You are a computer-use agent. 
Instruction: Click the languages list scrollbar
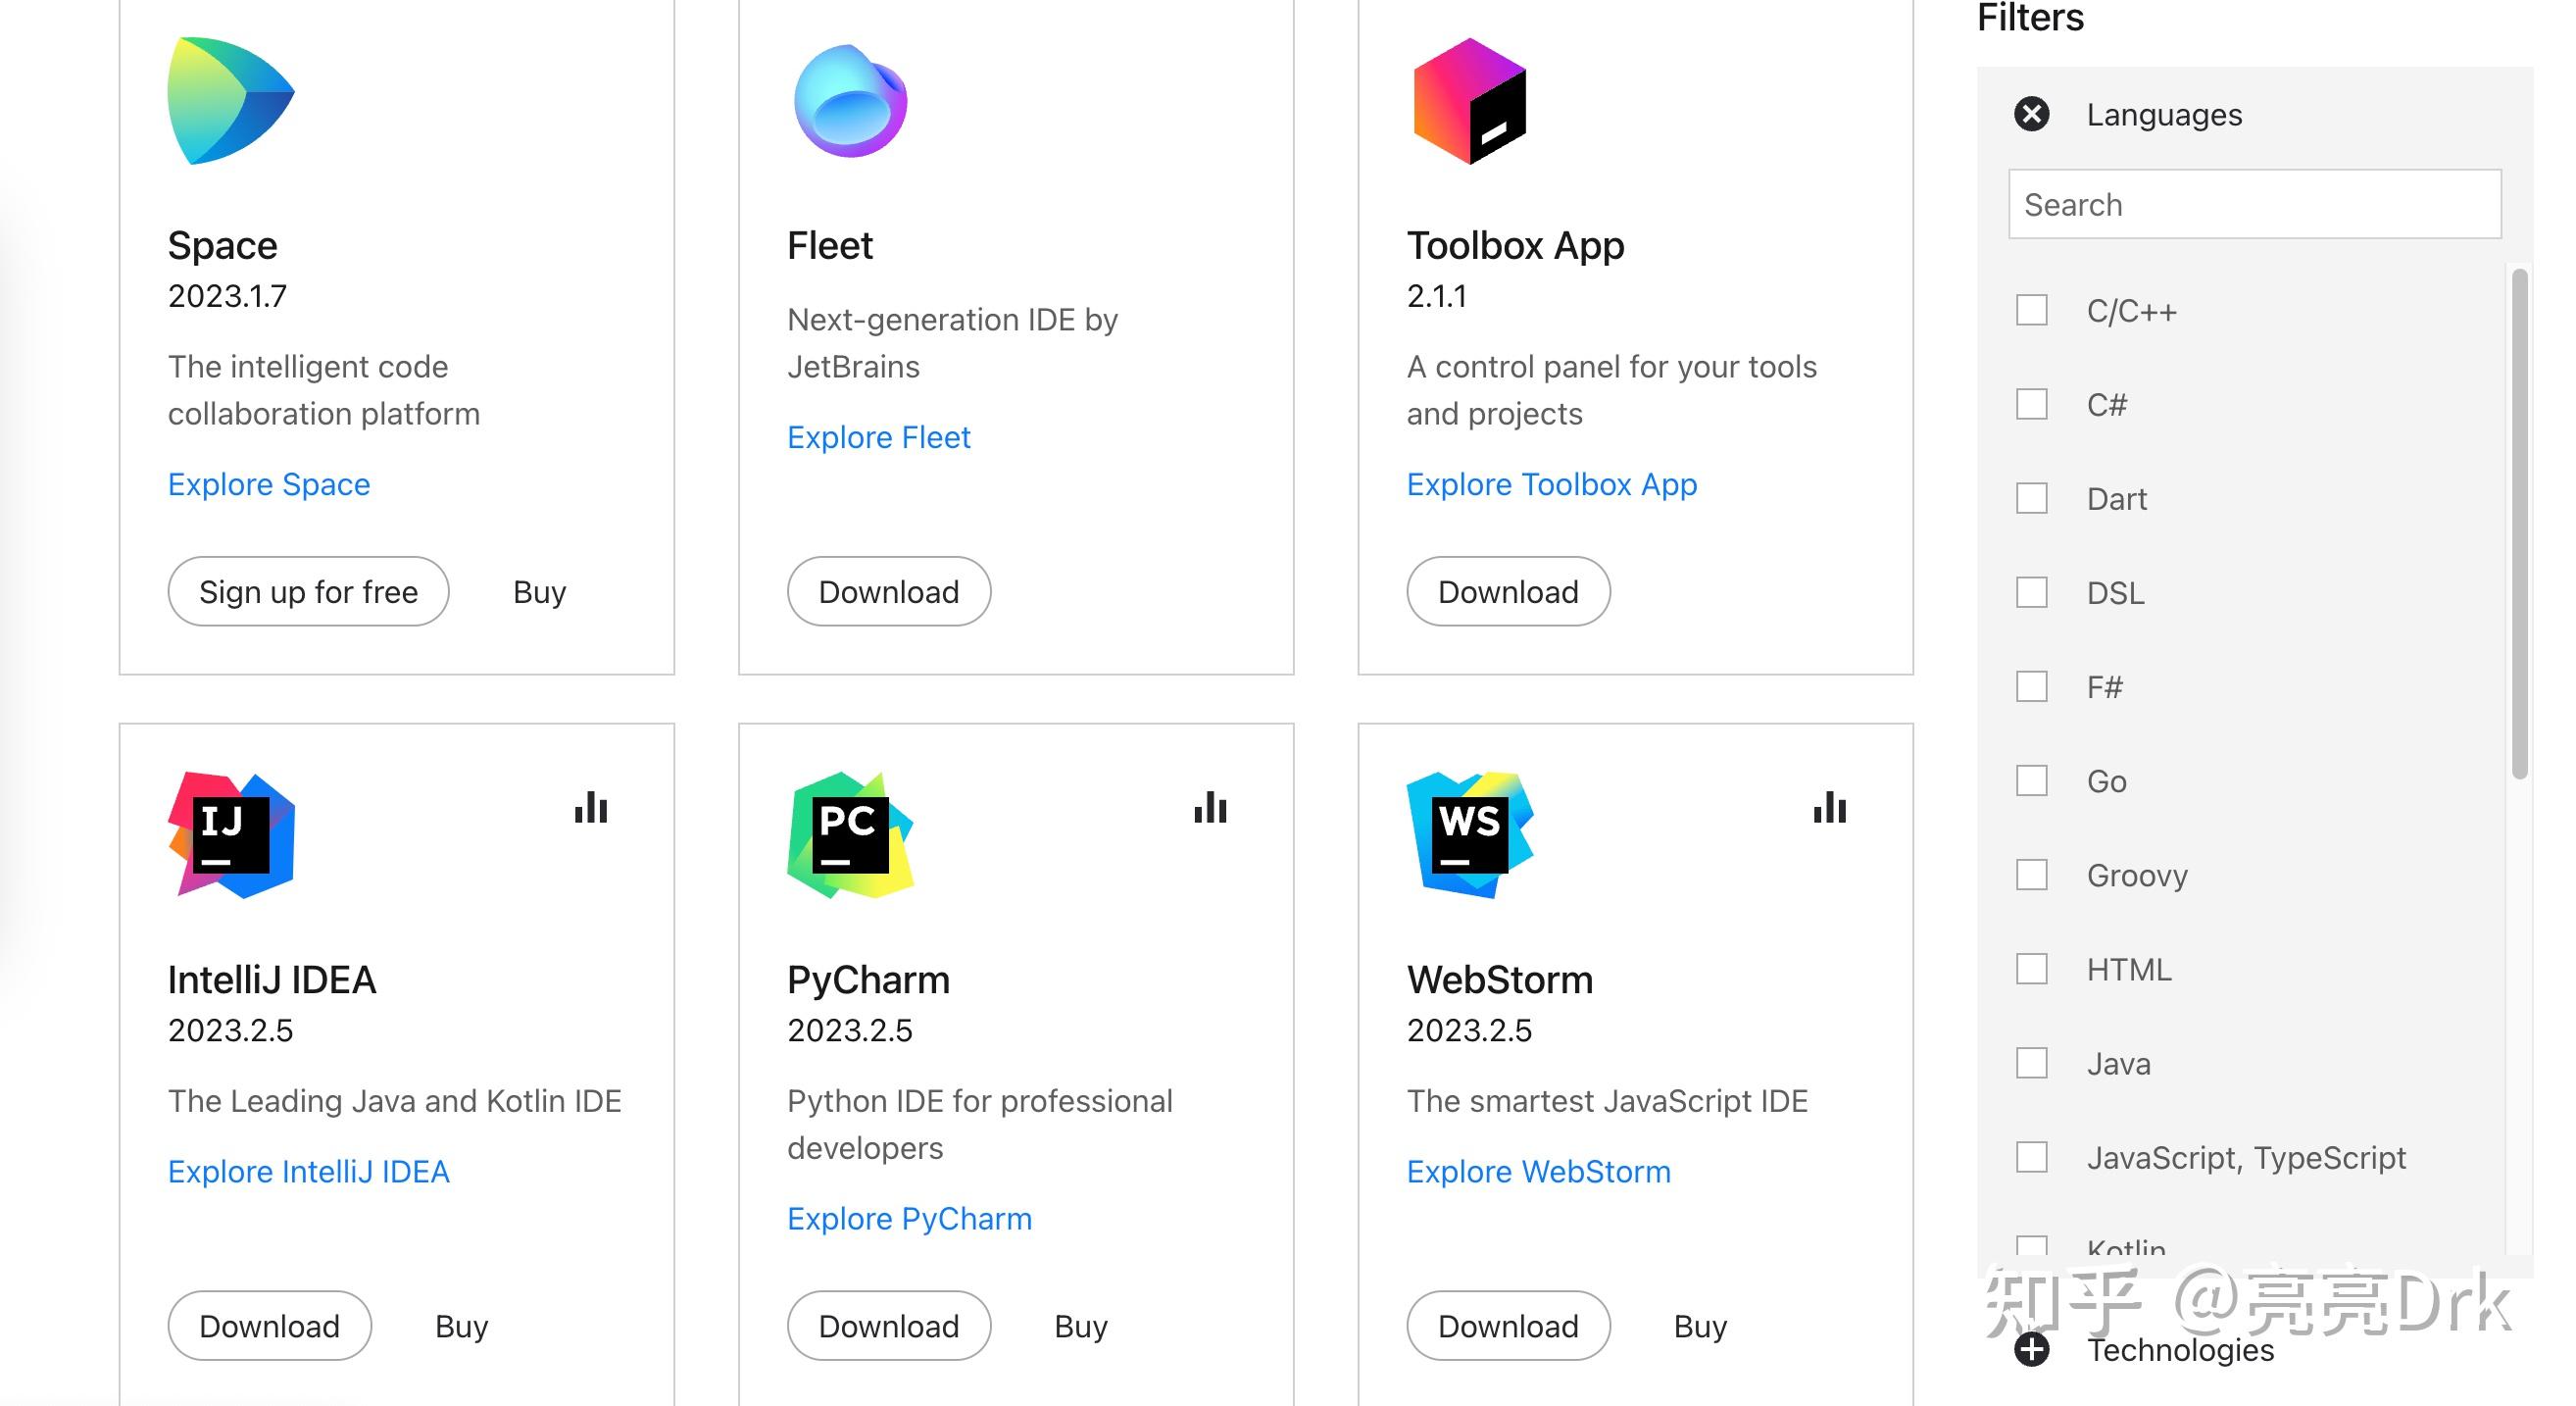coord(2519,520)
